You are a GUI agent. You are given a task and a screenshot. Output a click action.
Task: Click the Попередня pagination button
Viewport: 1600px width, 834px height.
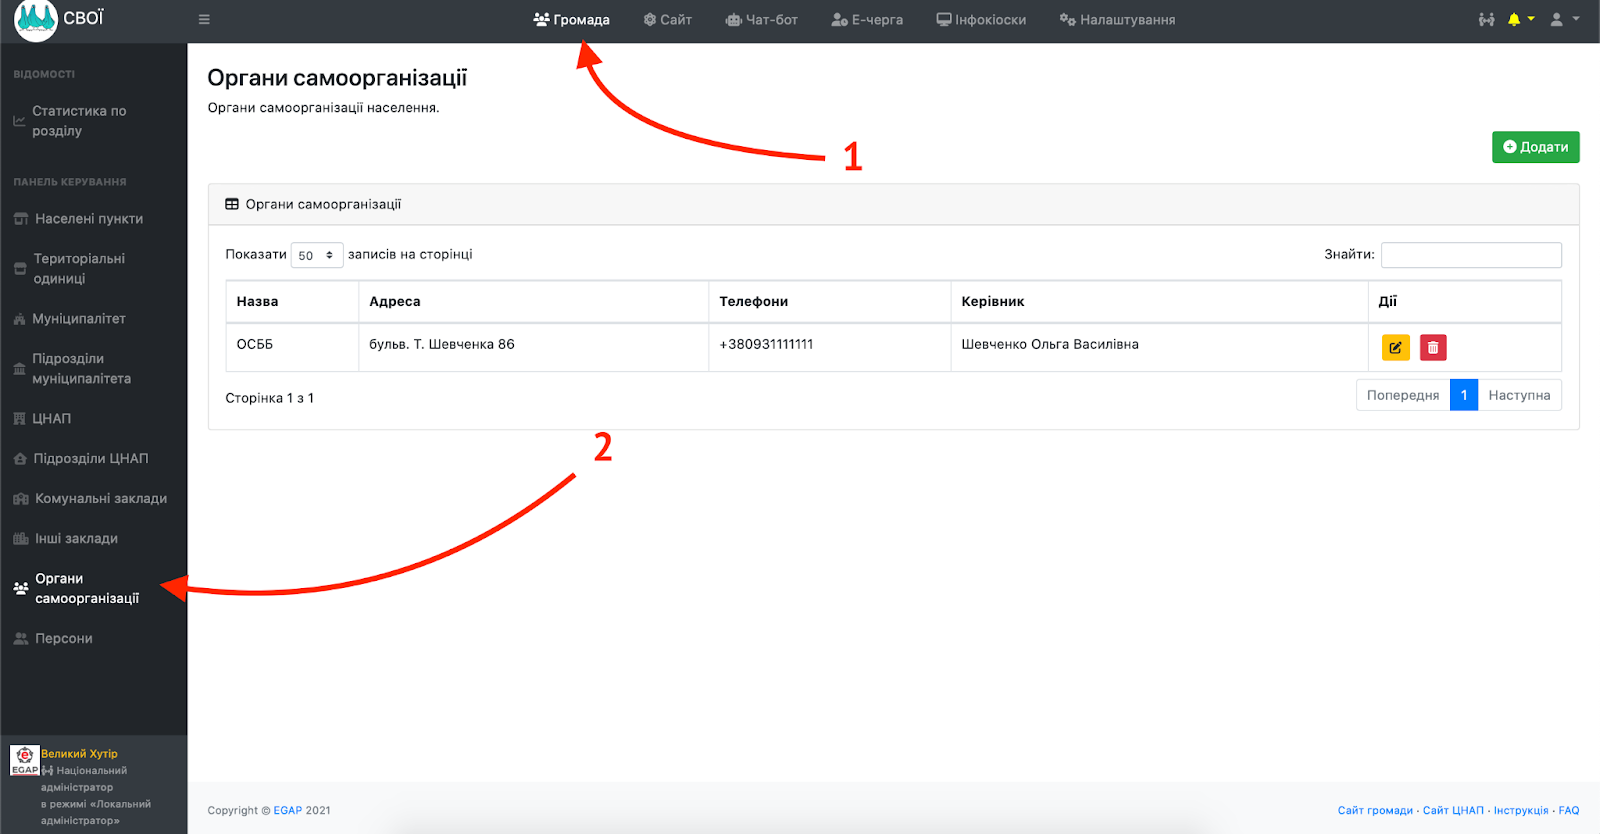pyautogui.click(x=1402, y=395)
